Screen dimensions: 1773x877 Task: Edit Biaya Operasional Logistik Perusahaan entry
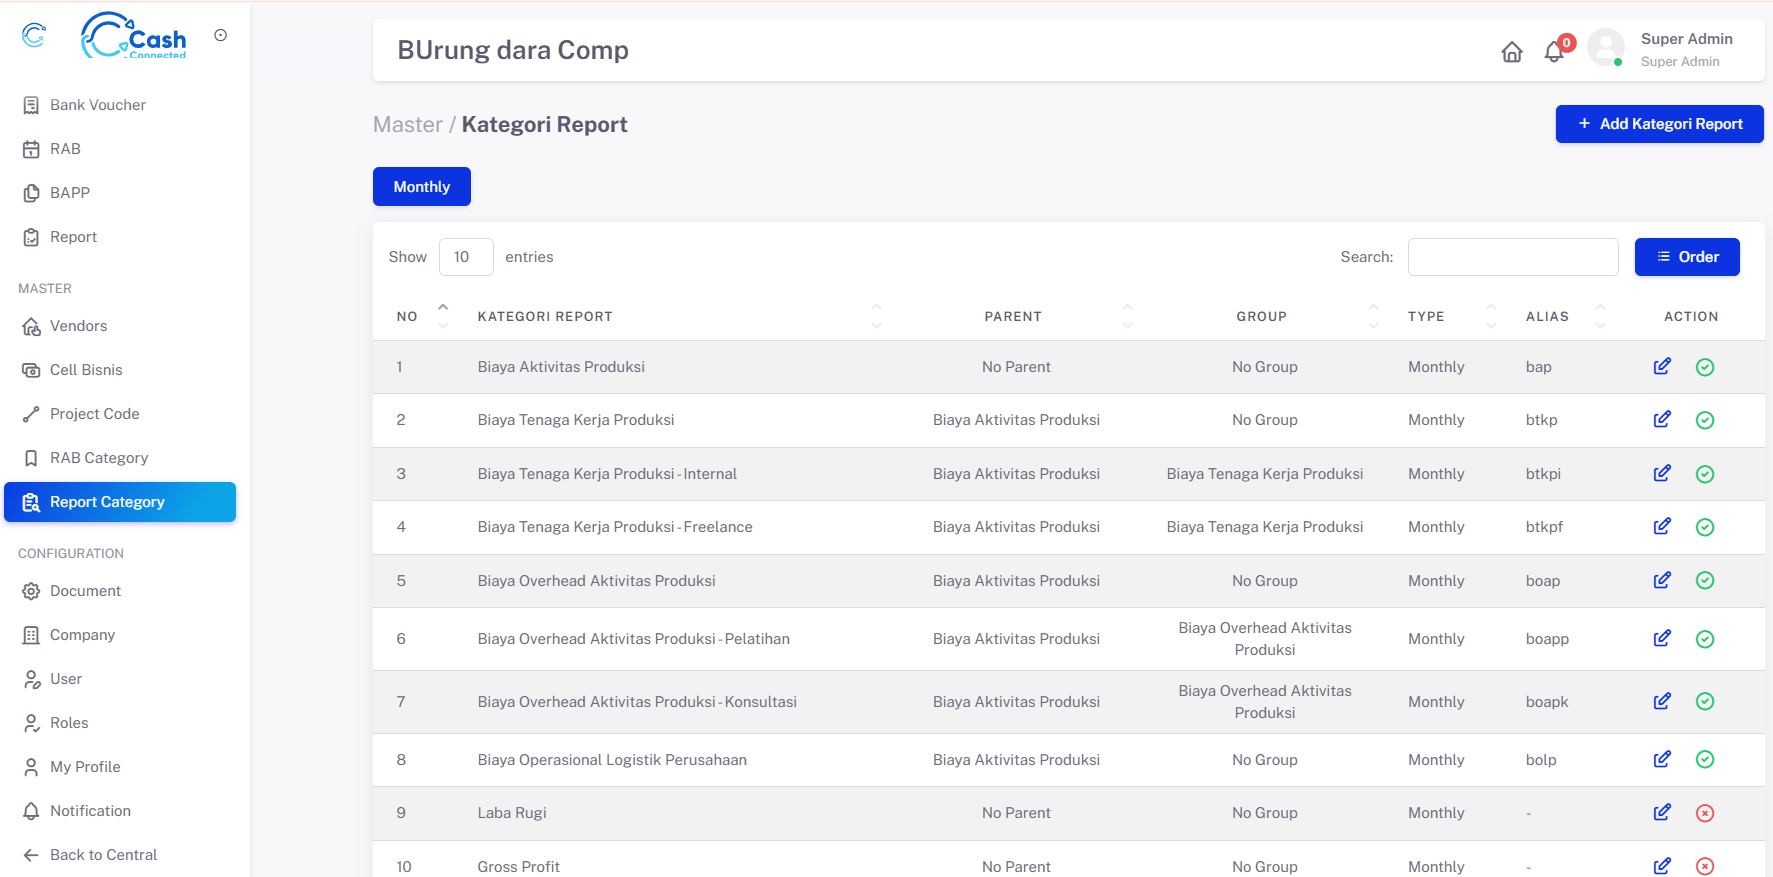1662,760
